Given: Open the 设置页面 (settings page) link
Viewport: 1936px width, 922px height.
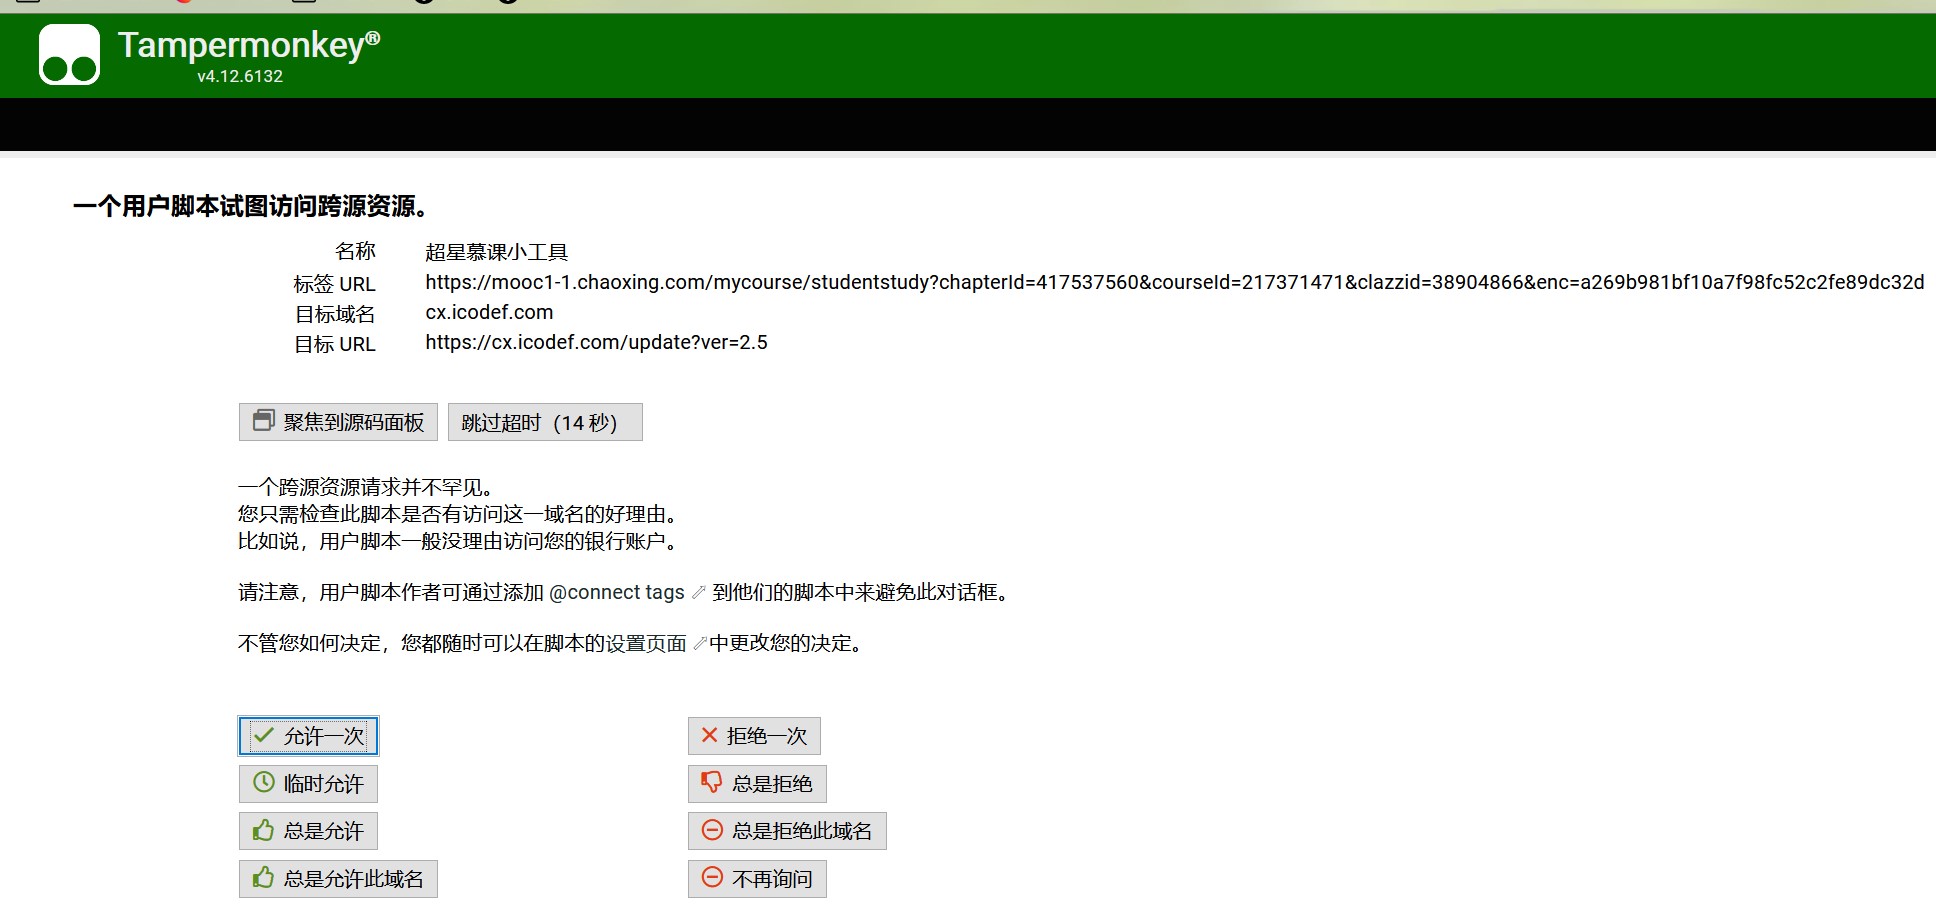Looking at the screenshot, I should click(x=646, y=644).
